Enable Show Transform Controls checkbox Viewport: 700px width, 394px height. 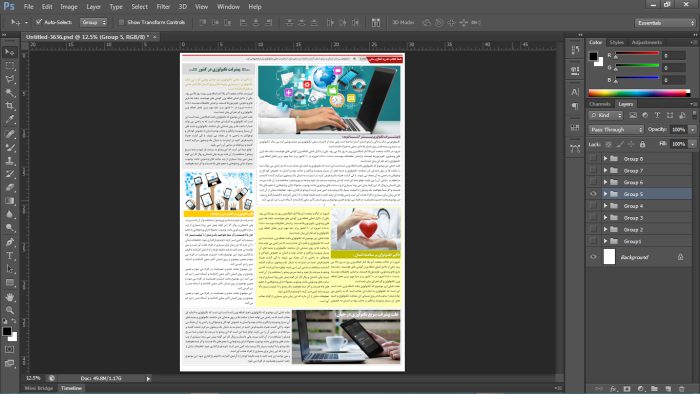click(x=121, y=22)
